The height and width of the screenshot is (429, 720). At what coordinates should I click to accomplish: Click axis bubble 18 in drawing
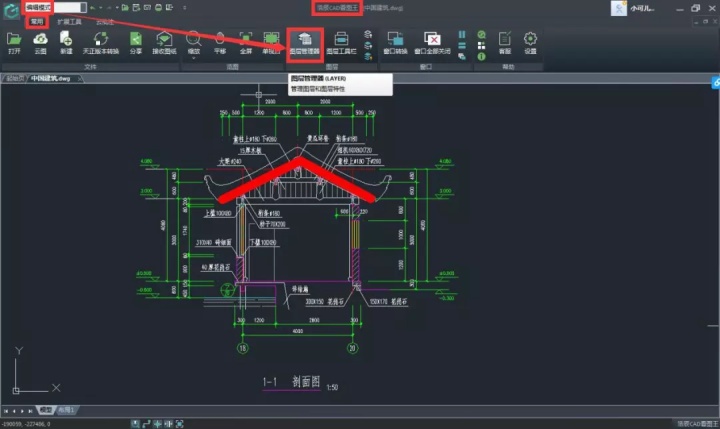click(x=242, y=348)
